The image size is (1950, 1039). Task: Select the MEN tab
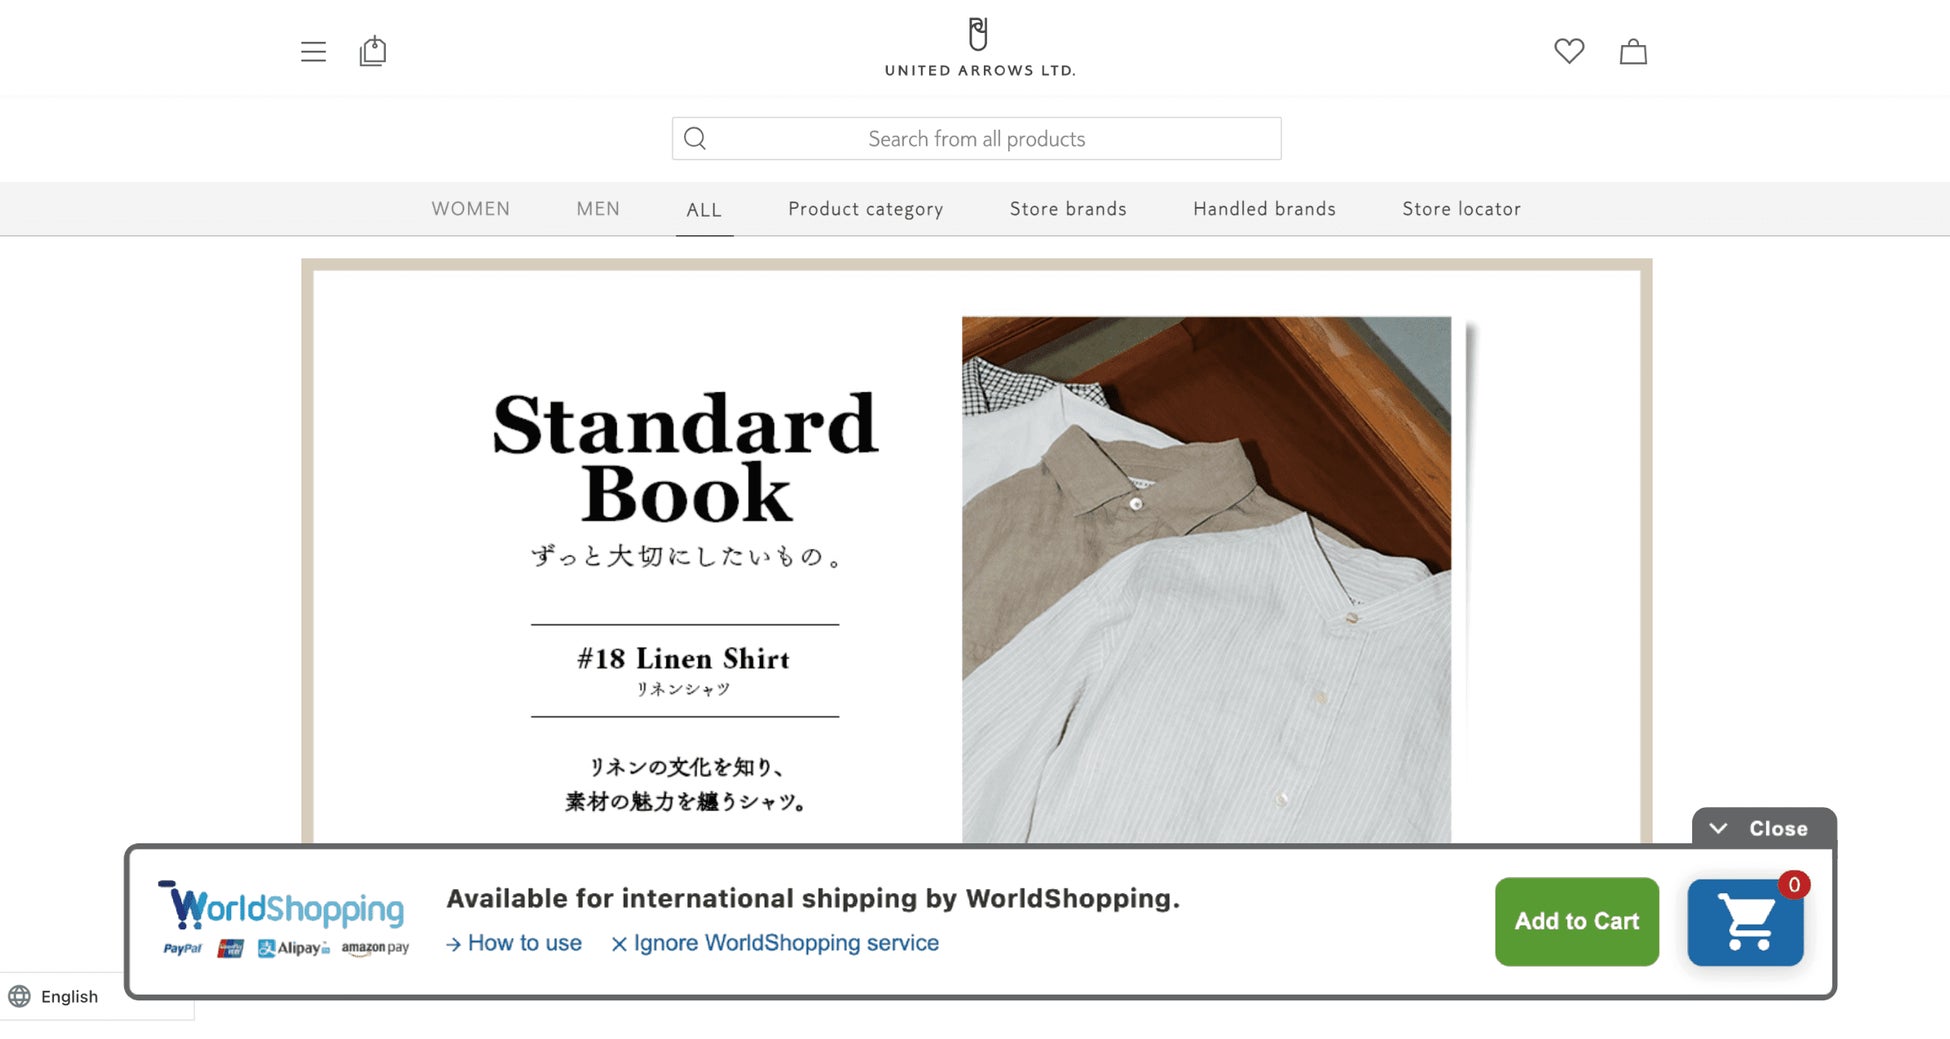pos(598,209)
